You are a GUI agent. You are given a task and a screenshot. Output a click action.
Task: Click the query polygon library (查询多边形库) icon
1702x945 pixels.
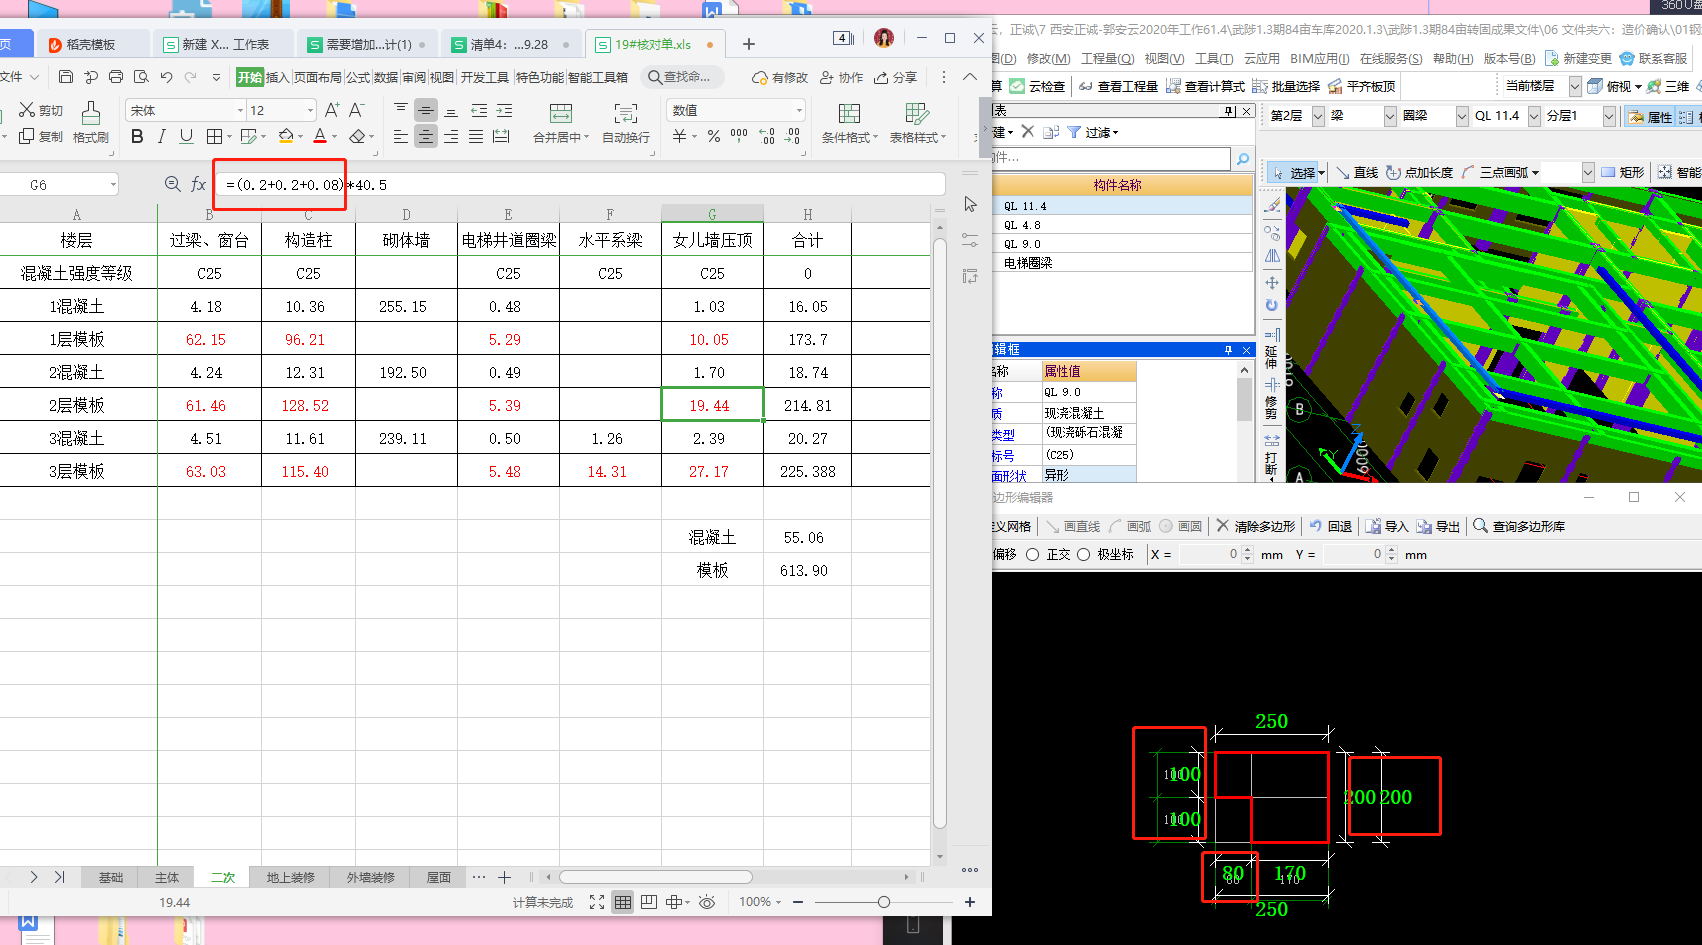coord(1519,526)
